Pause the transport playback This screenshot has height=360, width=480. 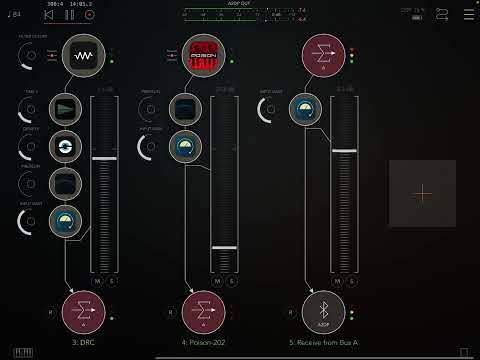click(x=70, y=15)
